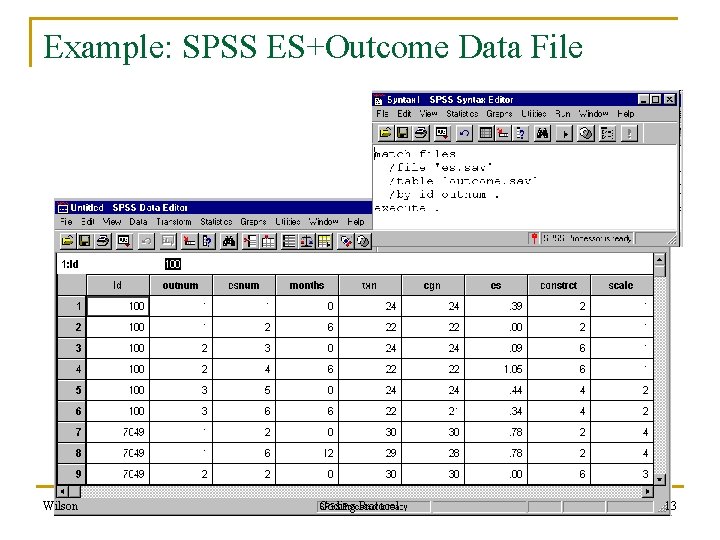
Task: Click Print icon in Data Editor toolbar
Action: click(x=103, y=241)
